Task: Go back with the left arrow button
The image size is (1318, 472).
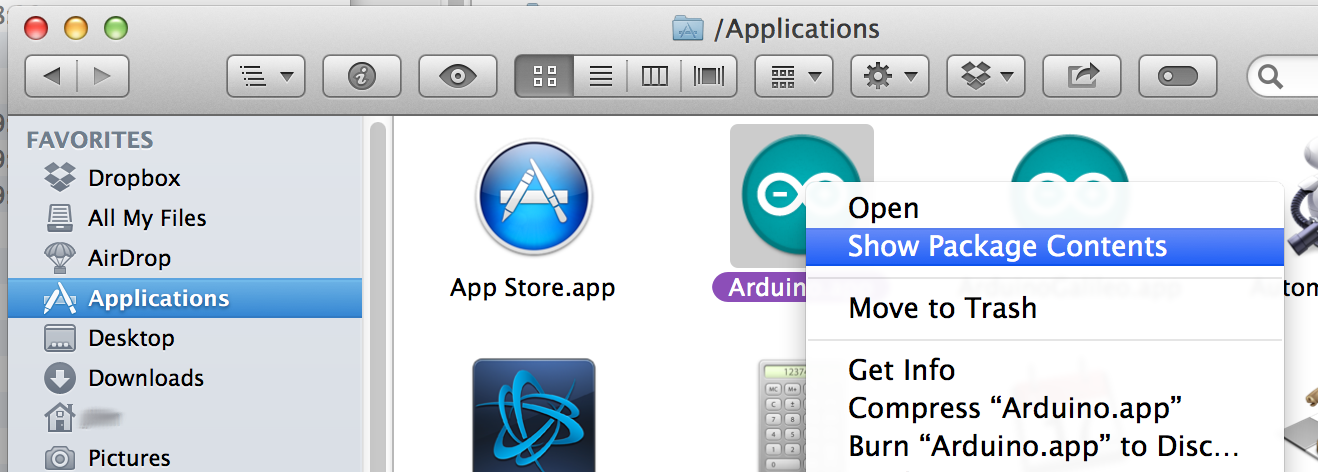Action: point(52,75)
